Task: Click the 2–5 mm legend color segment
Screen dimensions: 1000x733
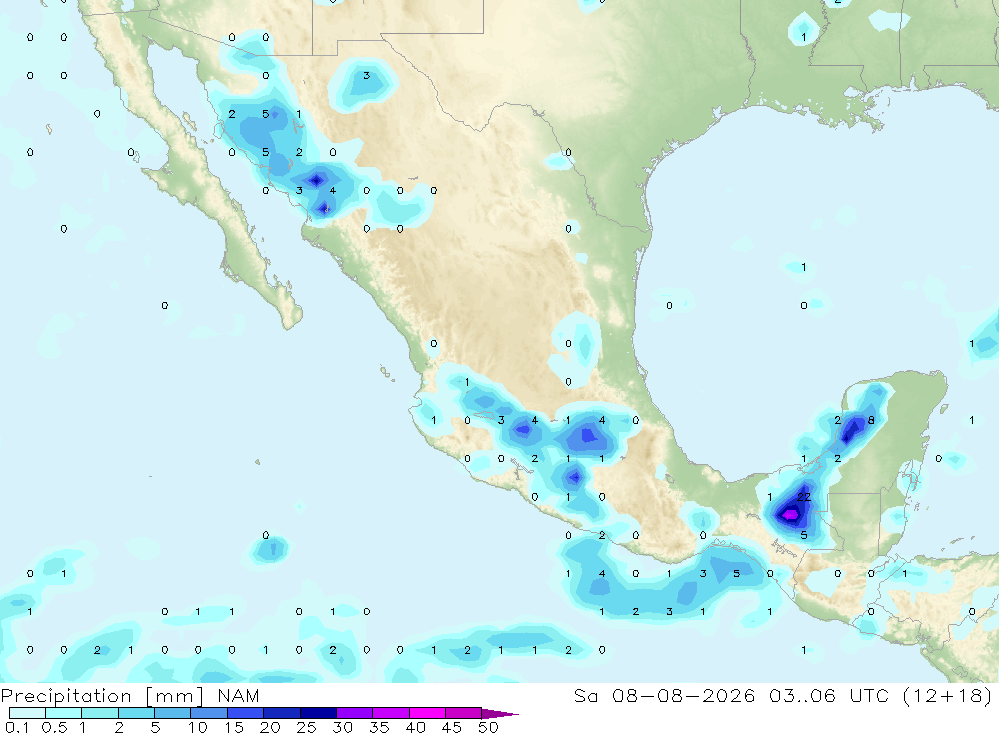Action: coord(136,713)
